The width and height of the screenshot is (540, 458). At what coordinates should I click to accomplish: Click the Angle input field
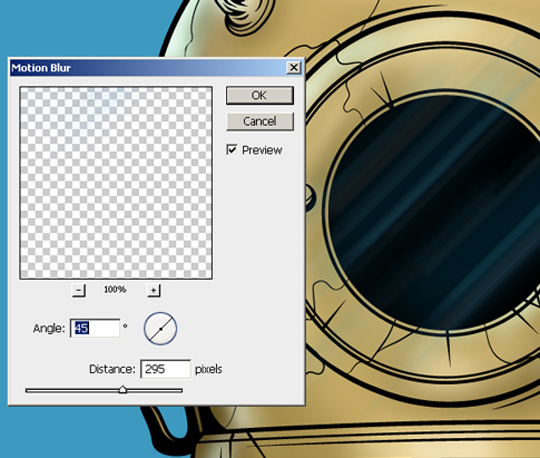95,328
